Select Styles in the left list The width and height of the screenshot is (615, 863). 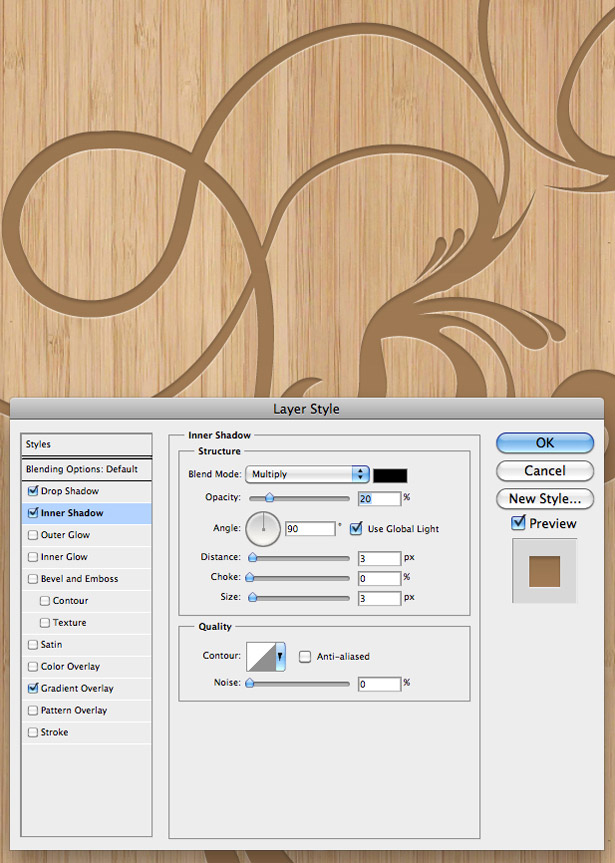(86, 444)
